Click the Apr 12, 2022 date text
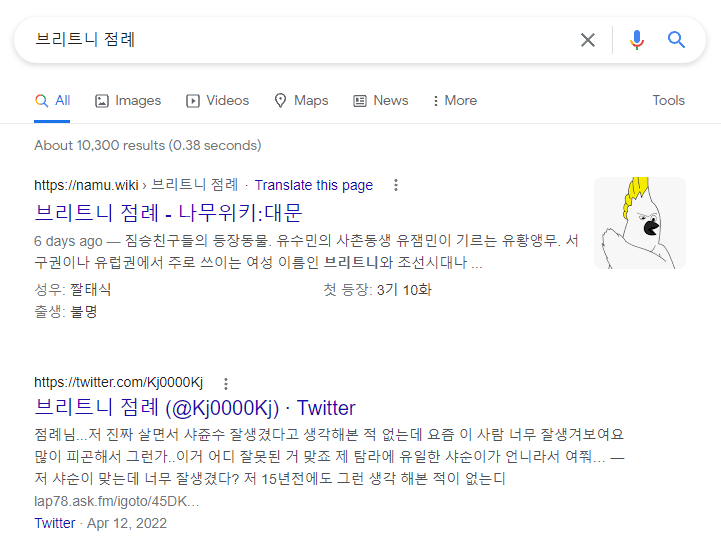This screenshot has height=548, width=721. coord(127,523)
